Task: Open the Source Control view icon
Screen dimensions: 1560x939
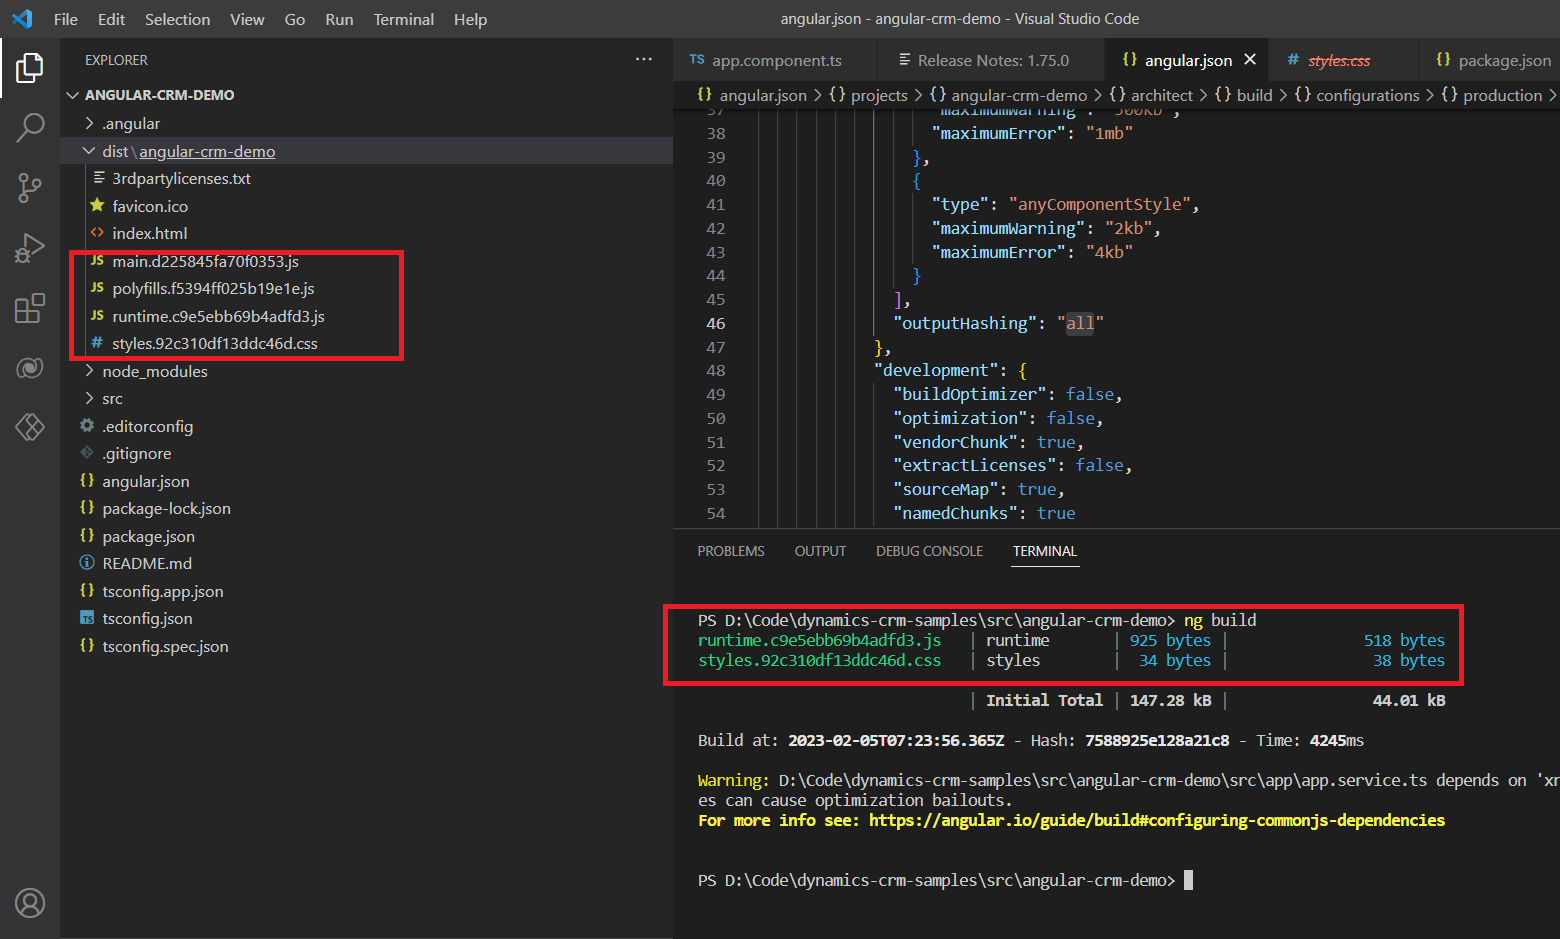Action: click(30, 187)
